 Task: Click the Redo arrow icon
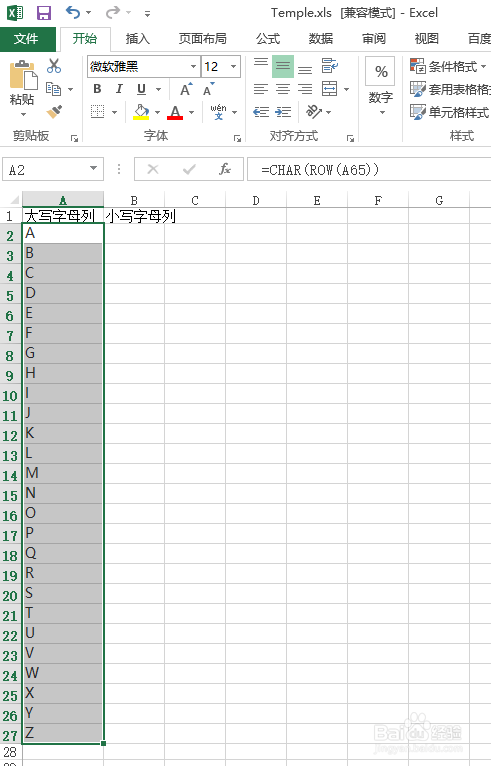112,12
